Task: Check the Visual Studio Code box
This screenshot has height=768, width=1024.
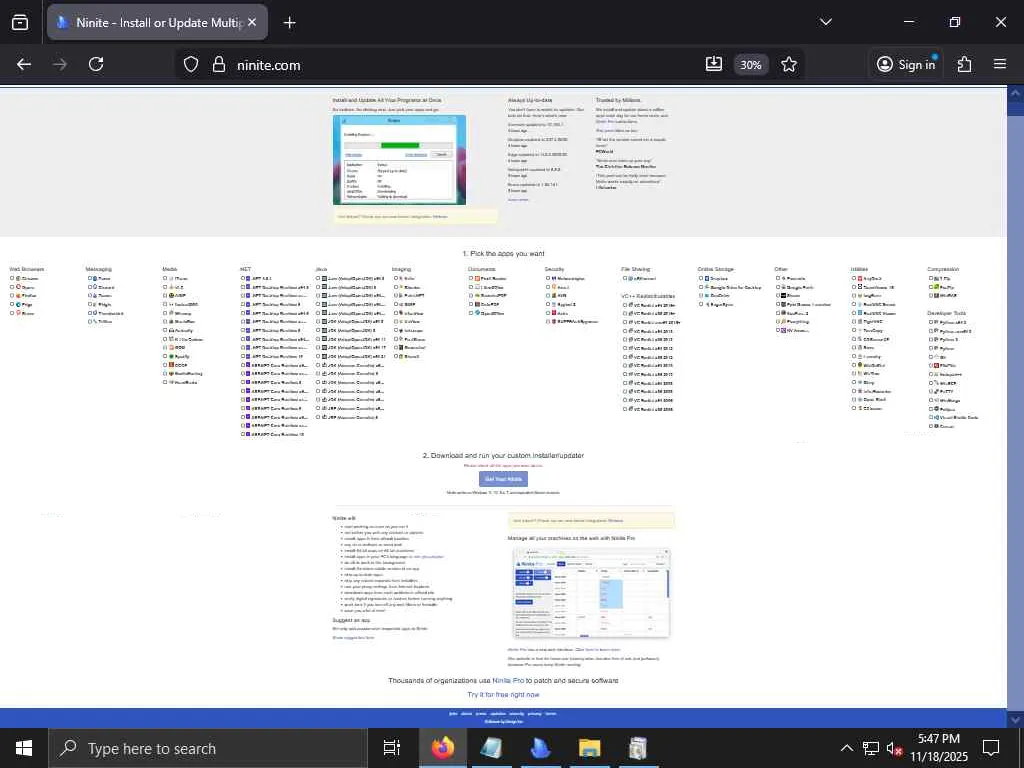Action: pyautogui.click(x=931, y=417)
